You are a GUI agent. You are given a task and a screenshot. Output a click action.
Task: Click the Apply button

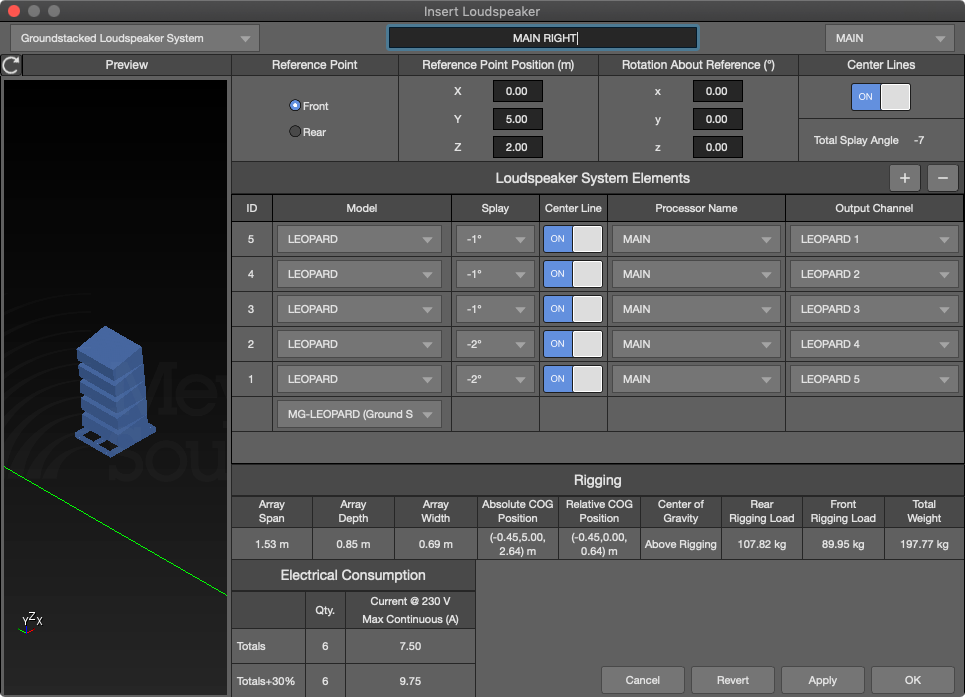pos(822,680)
